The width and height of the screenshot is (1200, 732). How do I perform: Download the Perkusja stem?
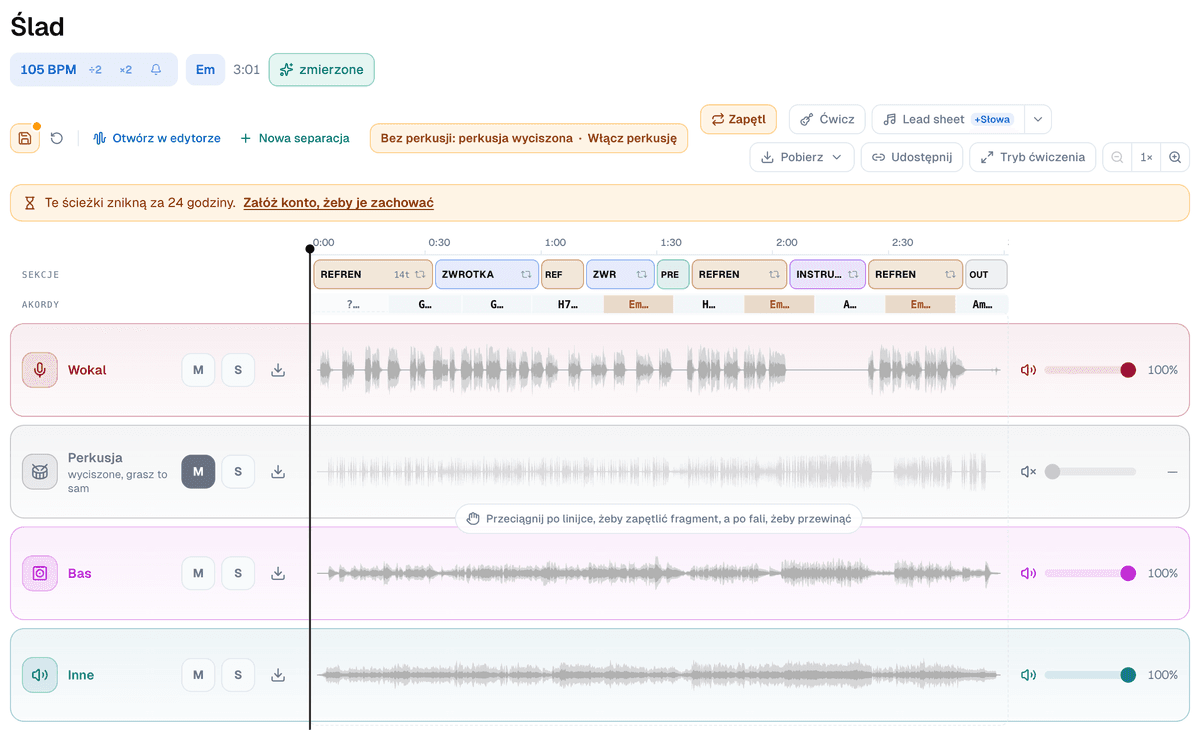278,472
